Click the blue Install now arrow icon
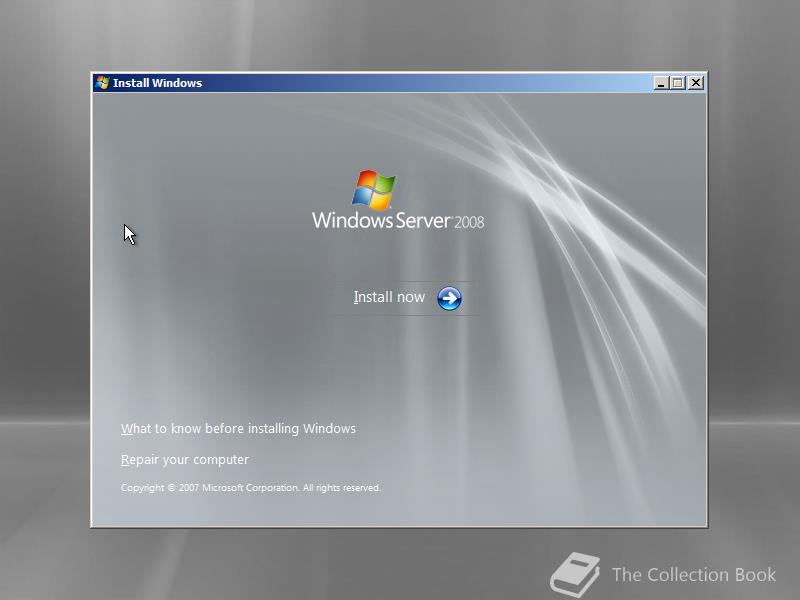 [449, 298]
